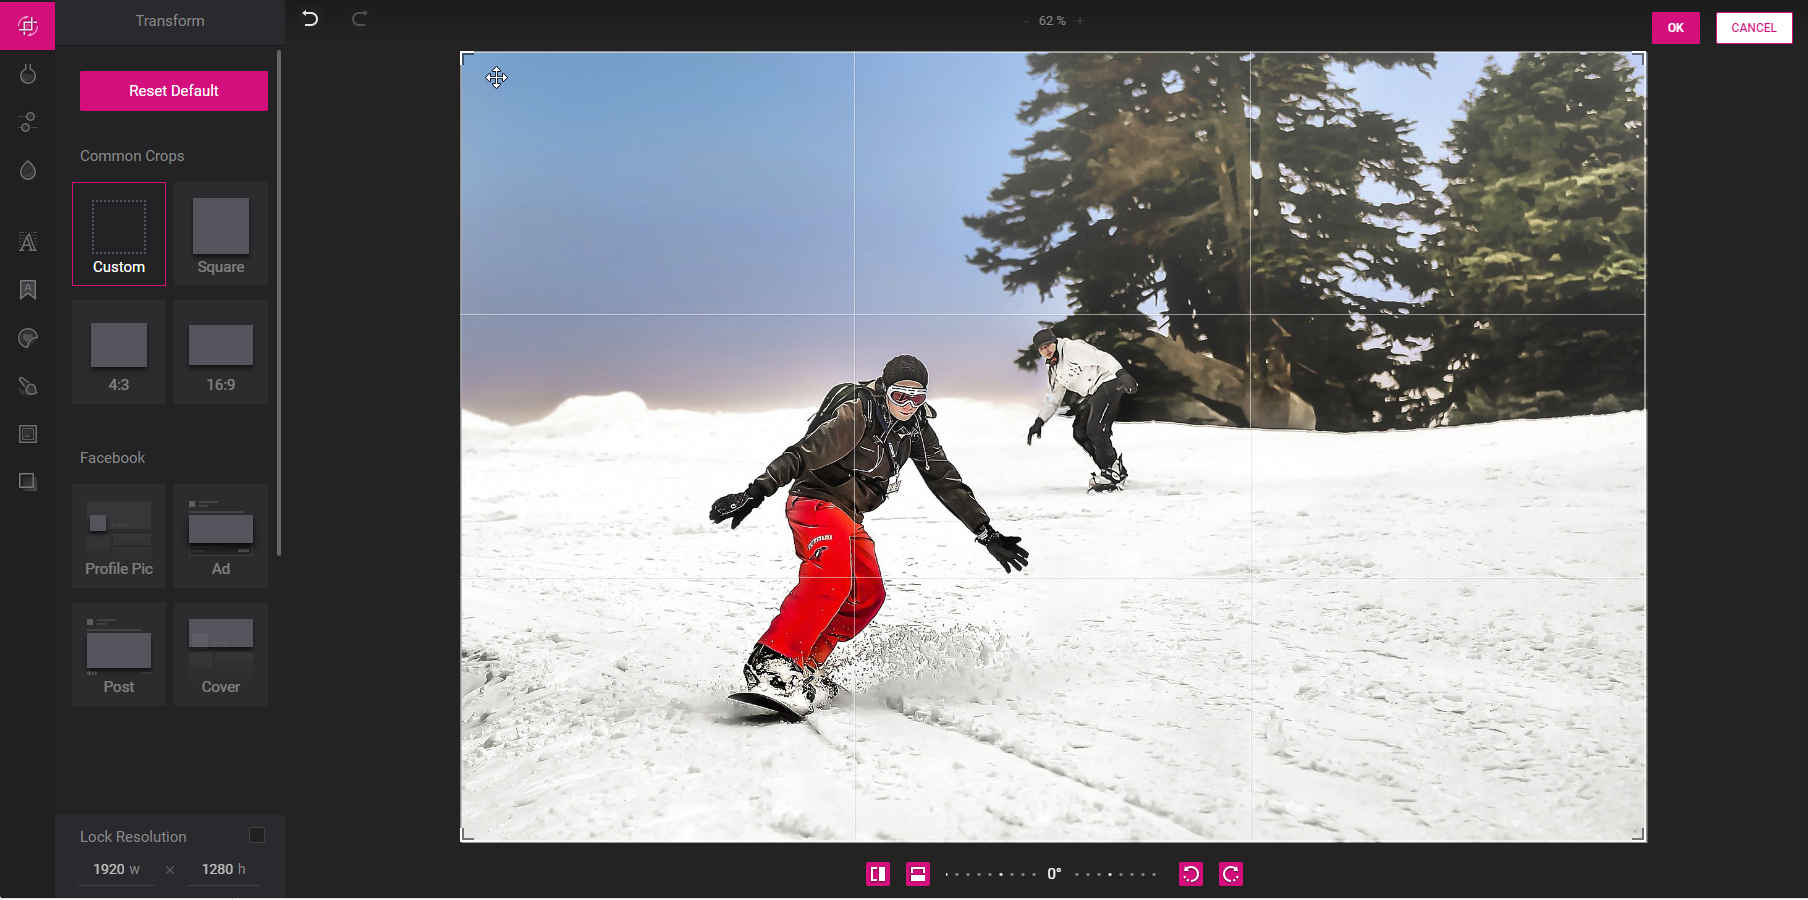Choose the 16:9 crop preset
The image size is (1808, 900).
click(x=221, y=352)
